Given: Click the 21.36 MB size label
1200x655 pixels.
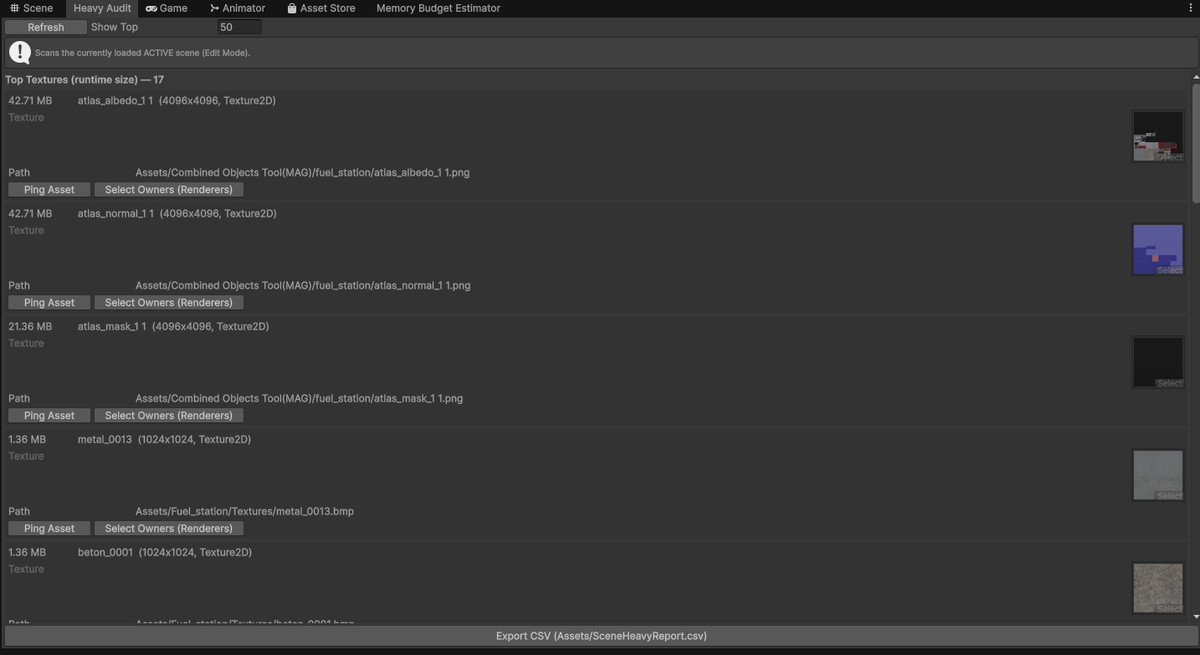Looking at the screenshot, I should coord(30,326).
